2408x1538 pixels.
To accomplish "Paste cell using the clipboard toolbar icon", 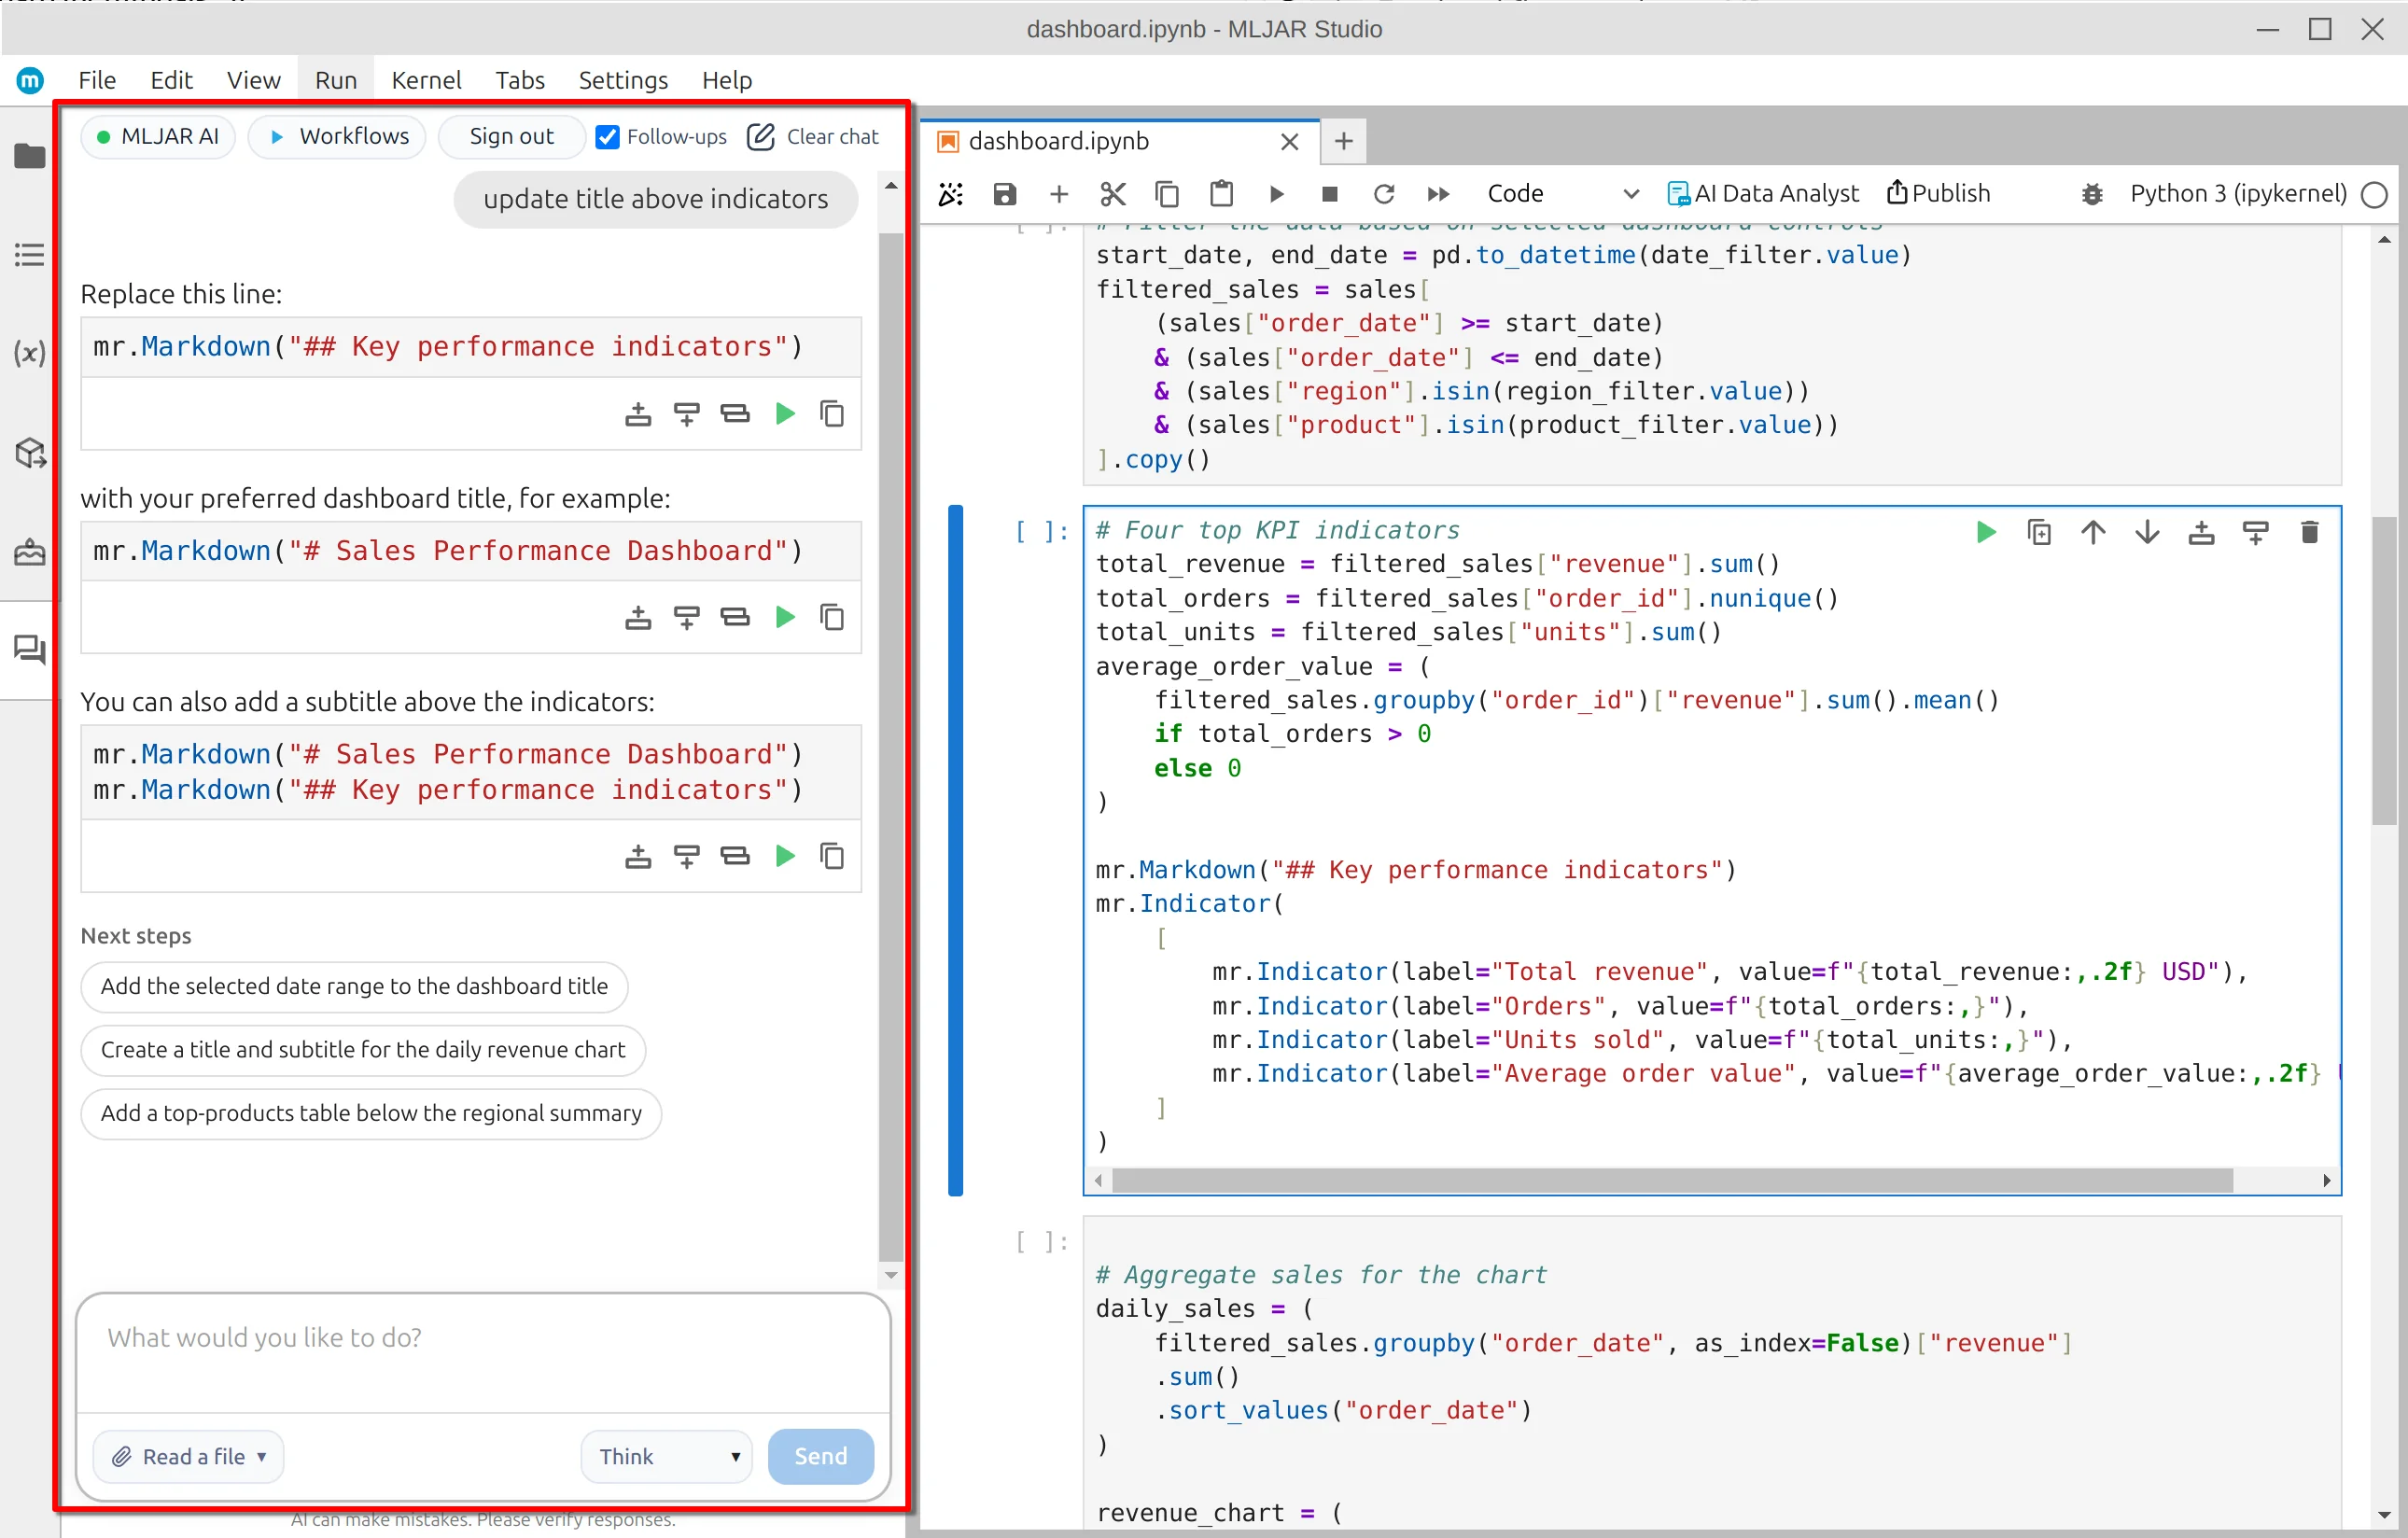I will 1221,194.
